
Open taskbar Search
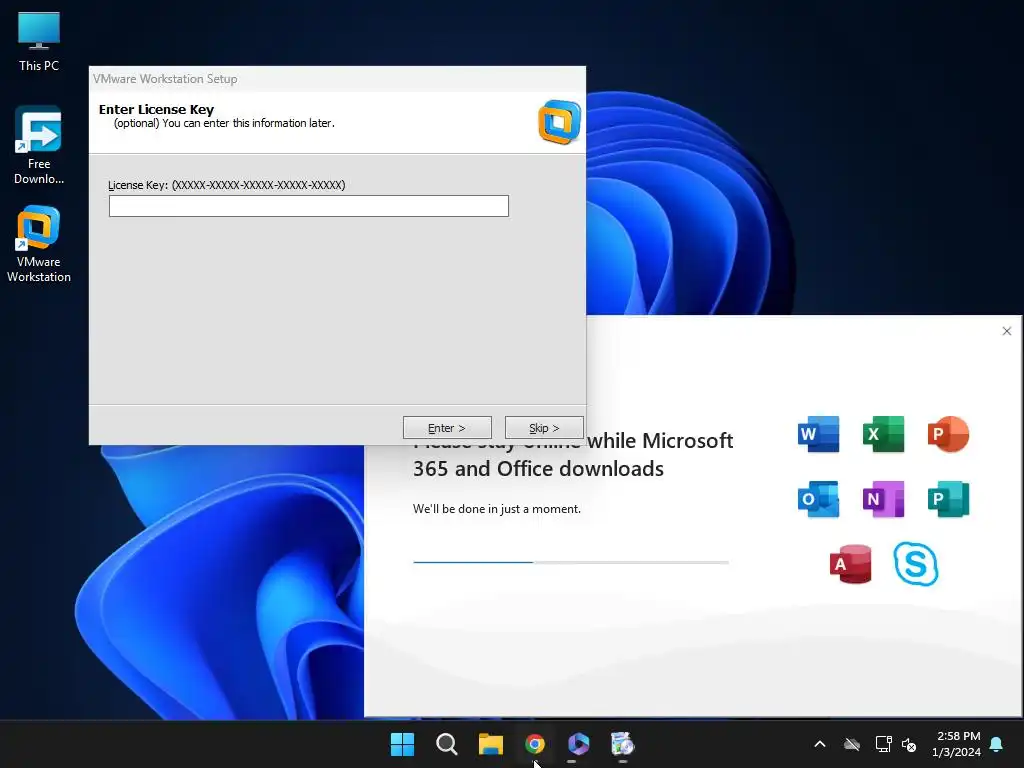tap(447, 744)
